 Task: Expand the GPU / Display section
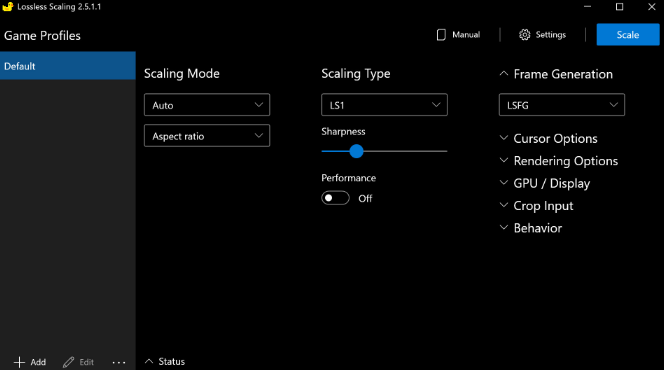click(545, 183)
